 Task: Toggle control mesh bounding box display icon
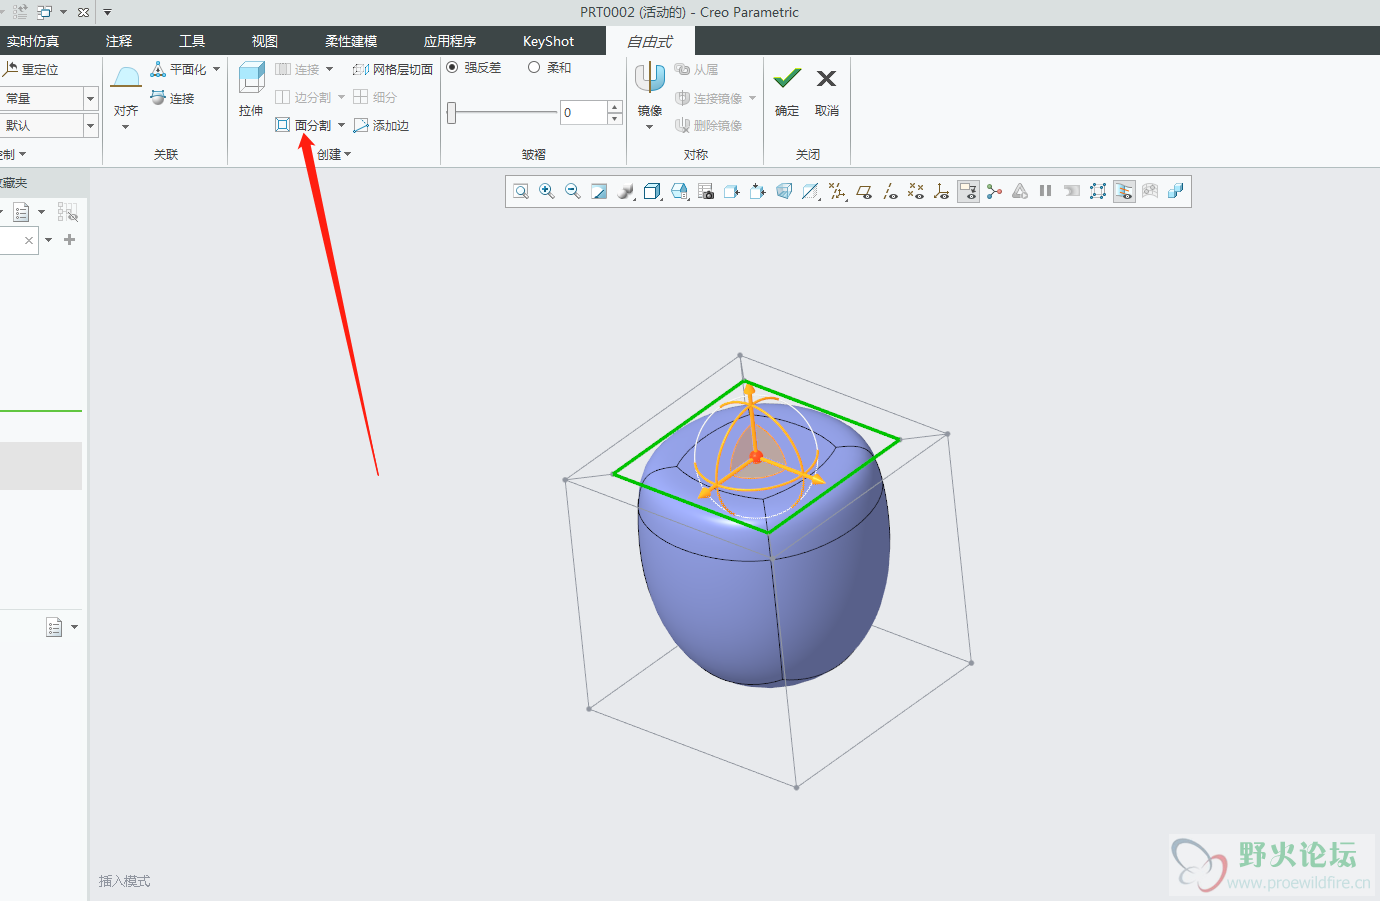coord(1098,191)
